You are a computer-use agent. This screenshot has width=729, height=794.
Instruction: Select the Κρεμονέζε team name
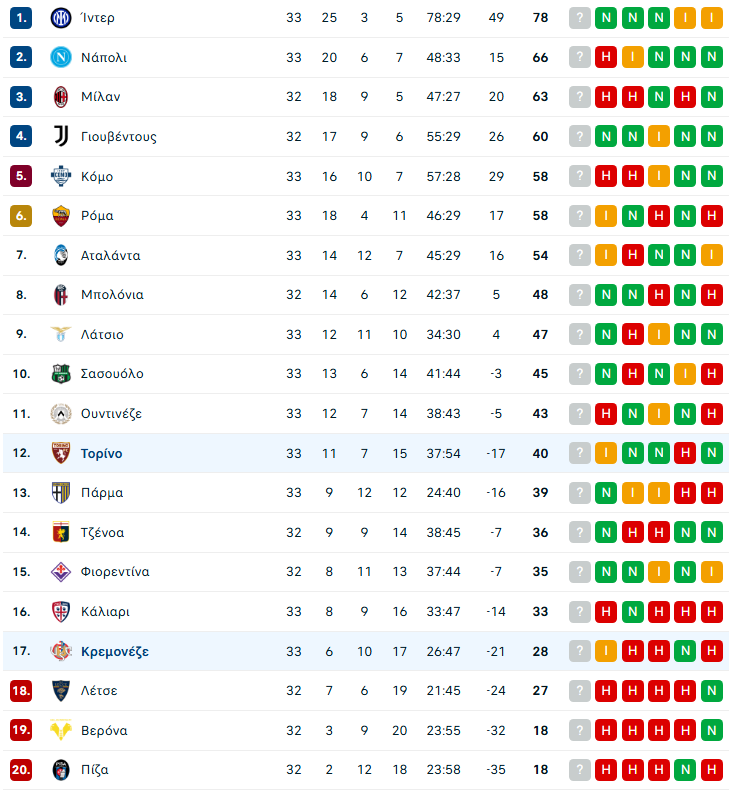point(115,651)
